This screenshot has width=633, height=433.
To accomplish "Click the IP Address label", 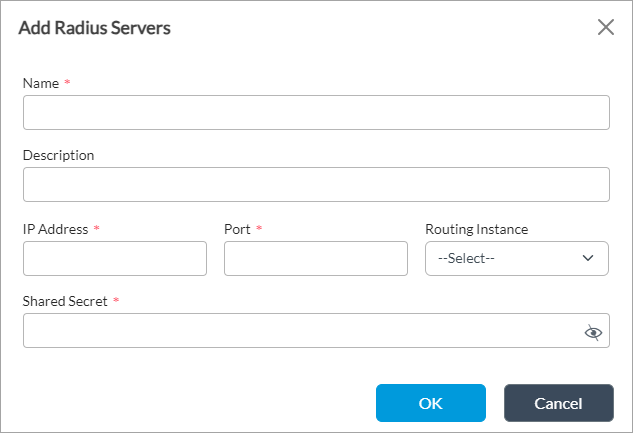I will (55, 229).
